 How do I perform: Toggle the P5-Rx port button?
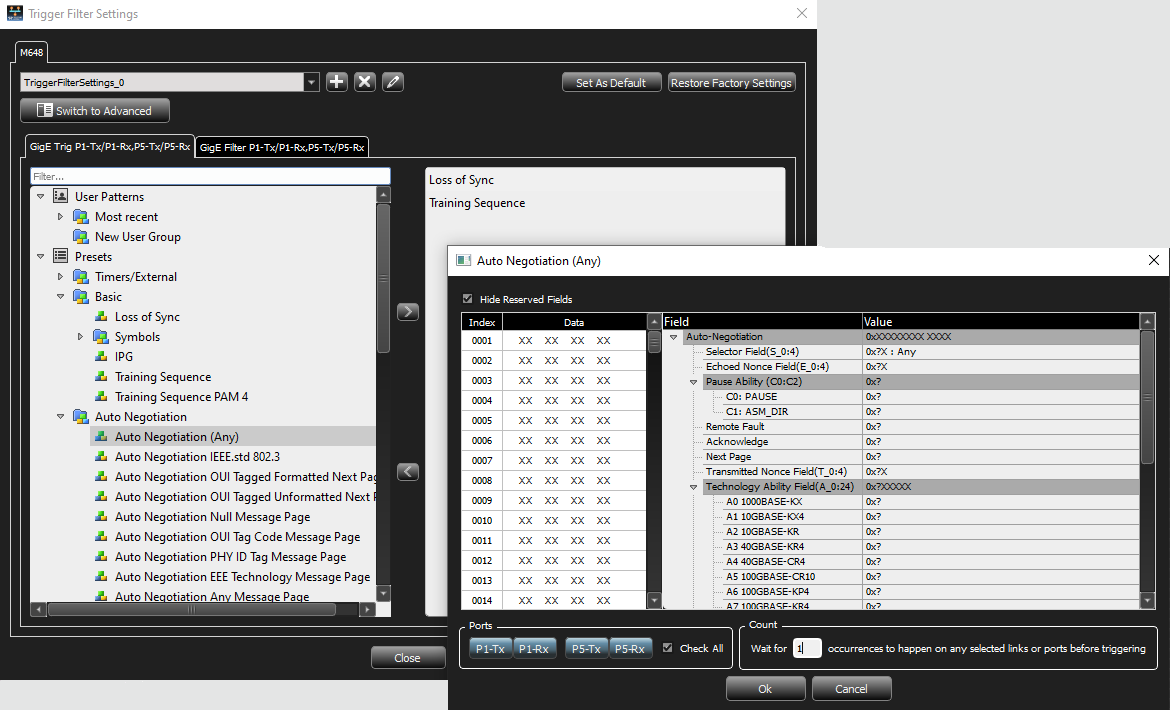pyautogui.click(x=631, y=649)
